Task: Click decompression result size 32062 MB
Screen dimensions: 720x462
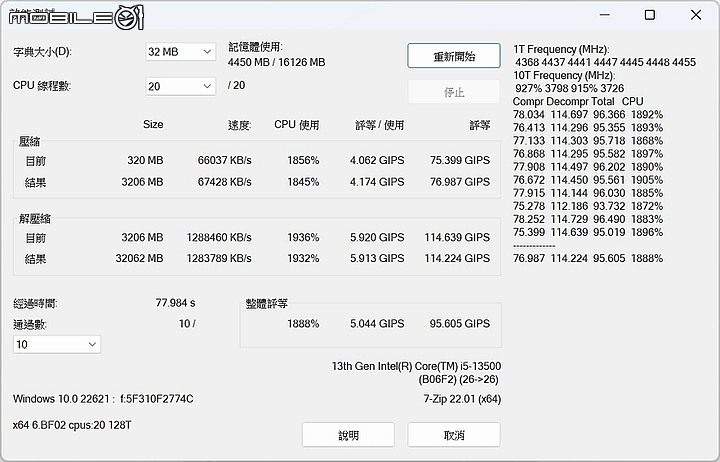Action: pos(139,259)
